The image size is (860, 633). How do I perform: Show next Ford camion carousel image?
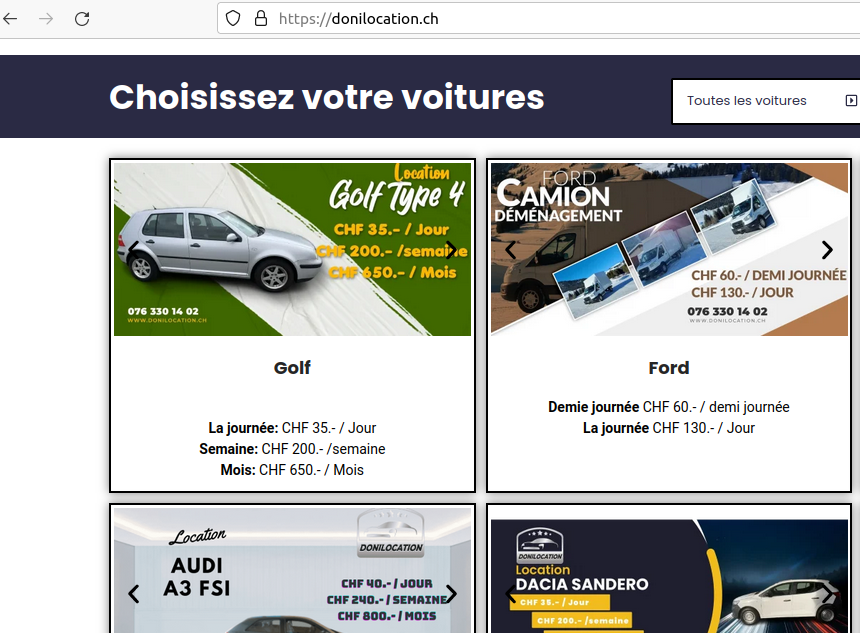point(827,250)
